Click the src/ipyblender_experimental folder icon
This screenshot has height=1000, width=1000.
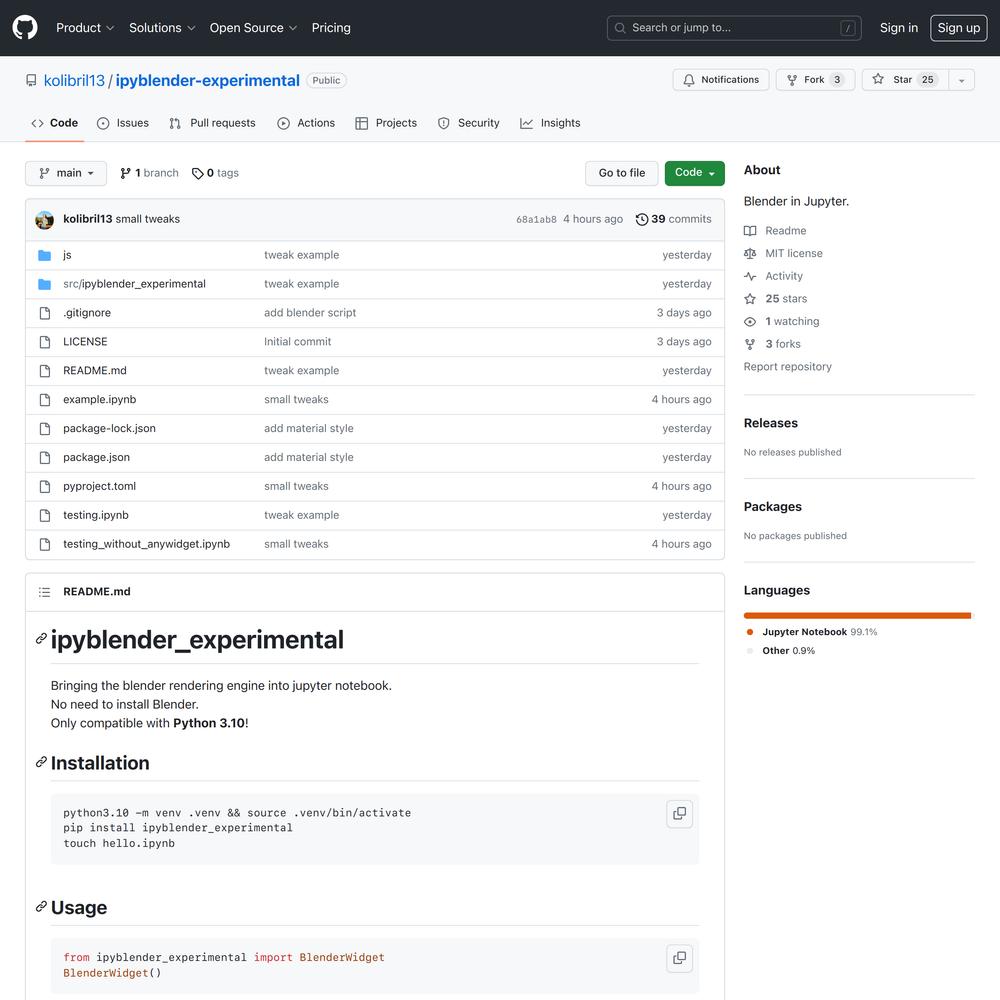point(45,284)
